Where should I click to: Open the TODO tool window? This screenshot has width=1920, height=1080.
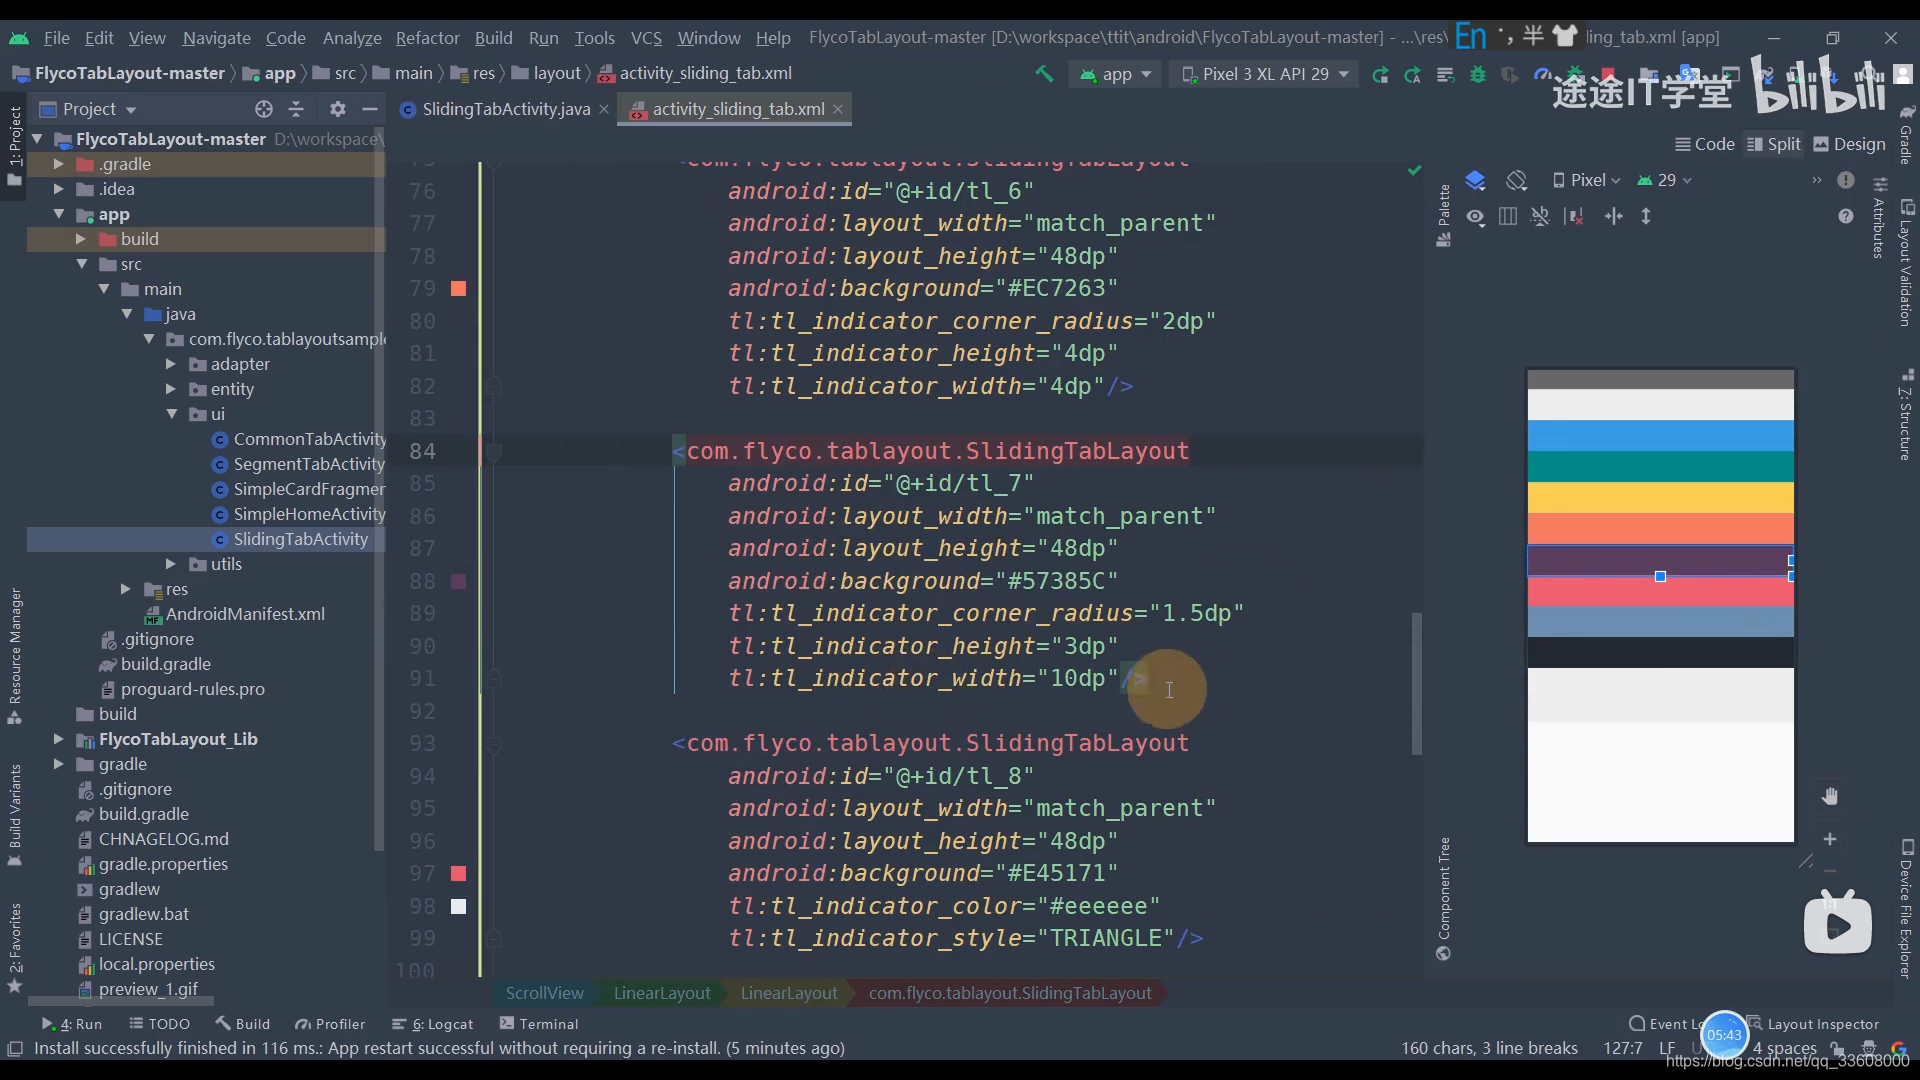point(159,1024)
